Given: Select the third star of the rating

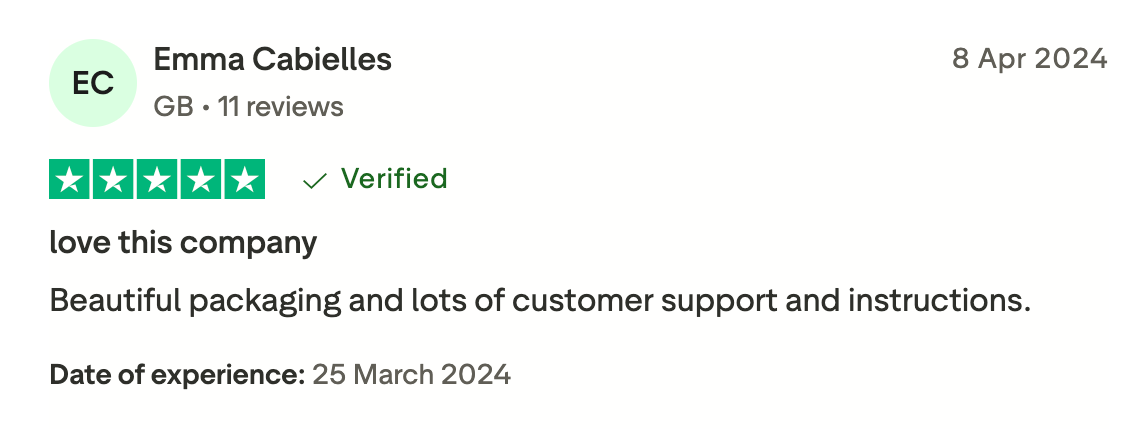Looking at the screenshot, I should click(157, 180).
